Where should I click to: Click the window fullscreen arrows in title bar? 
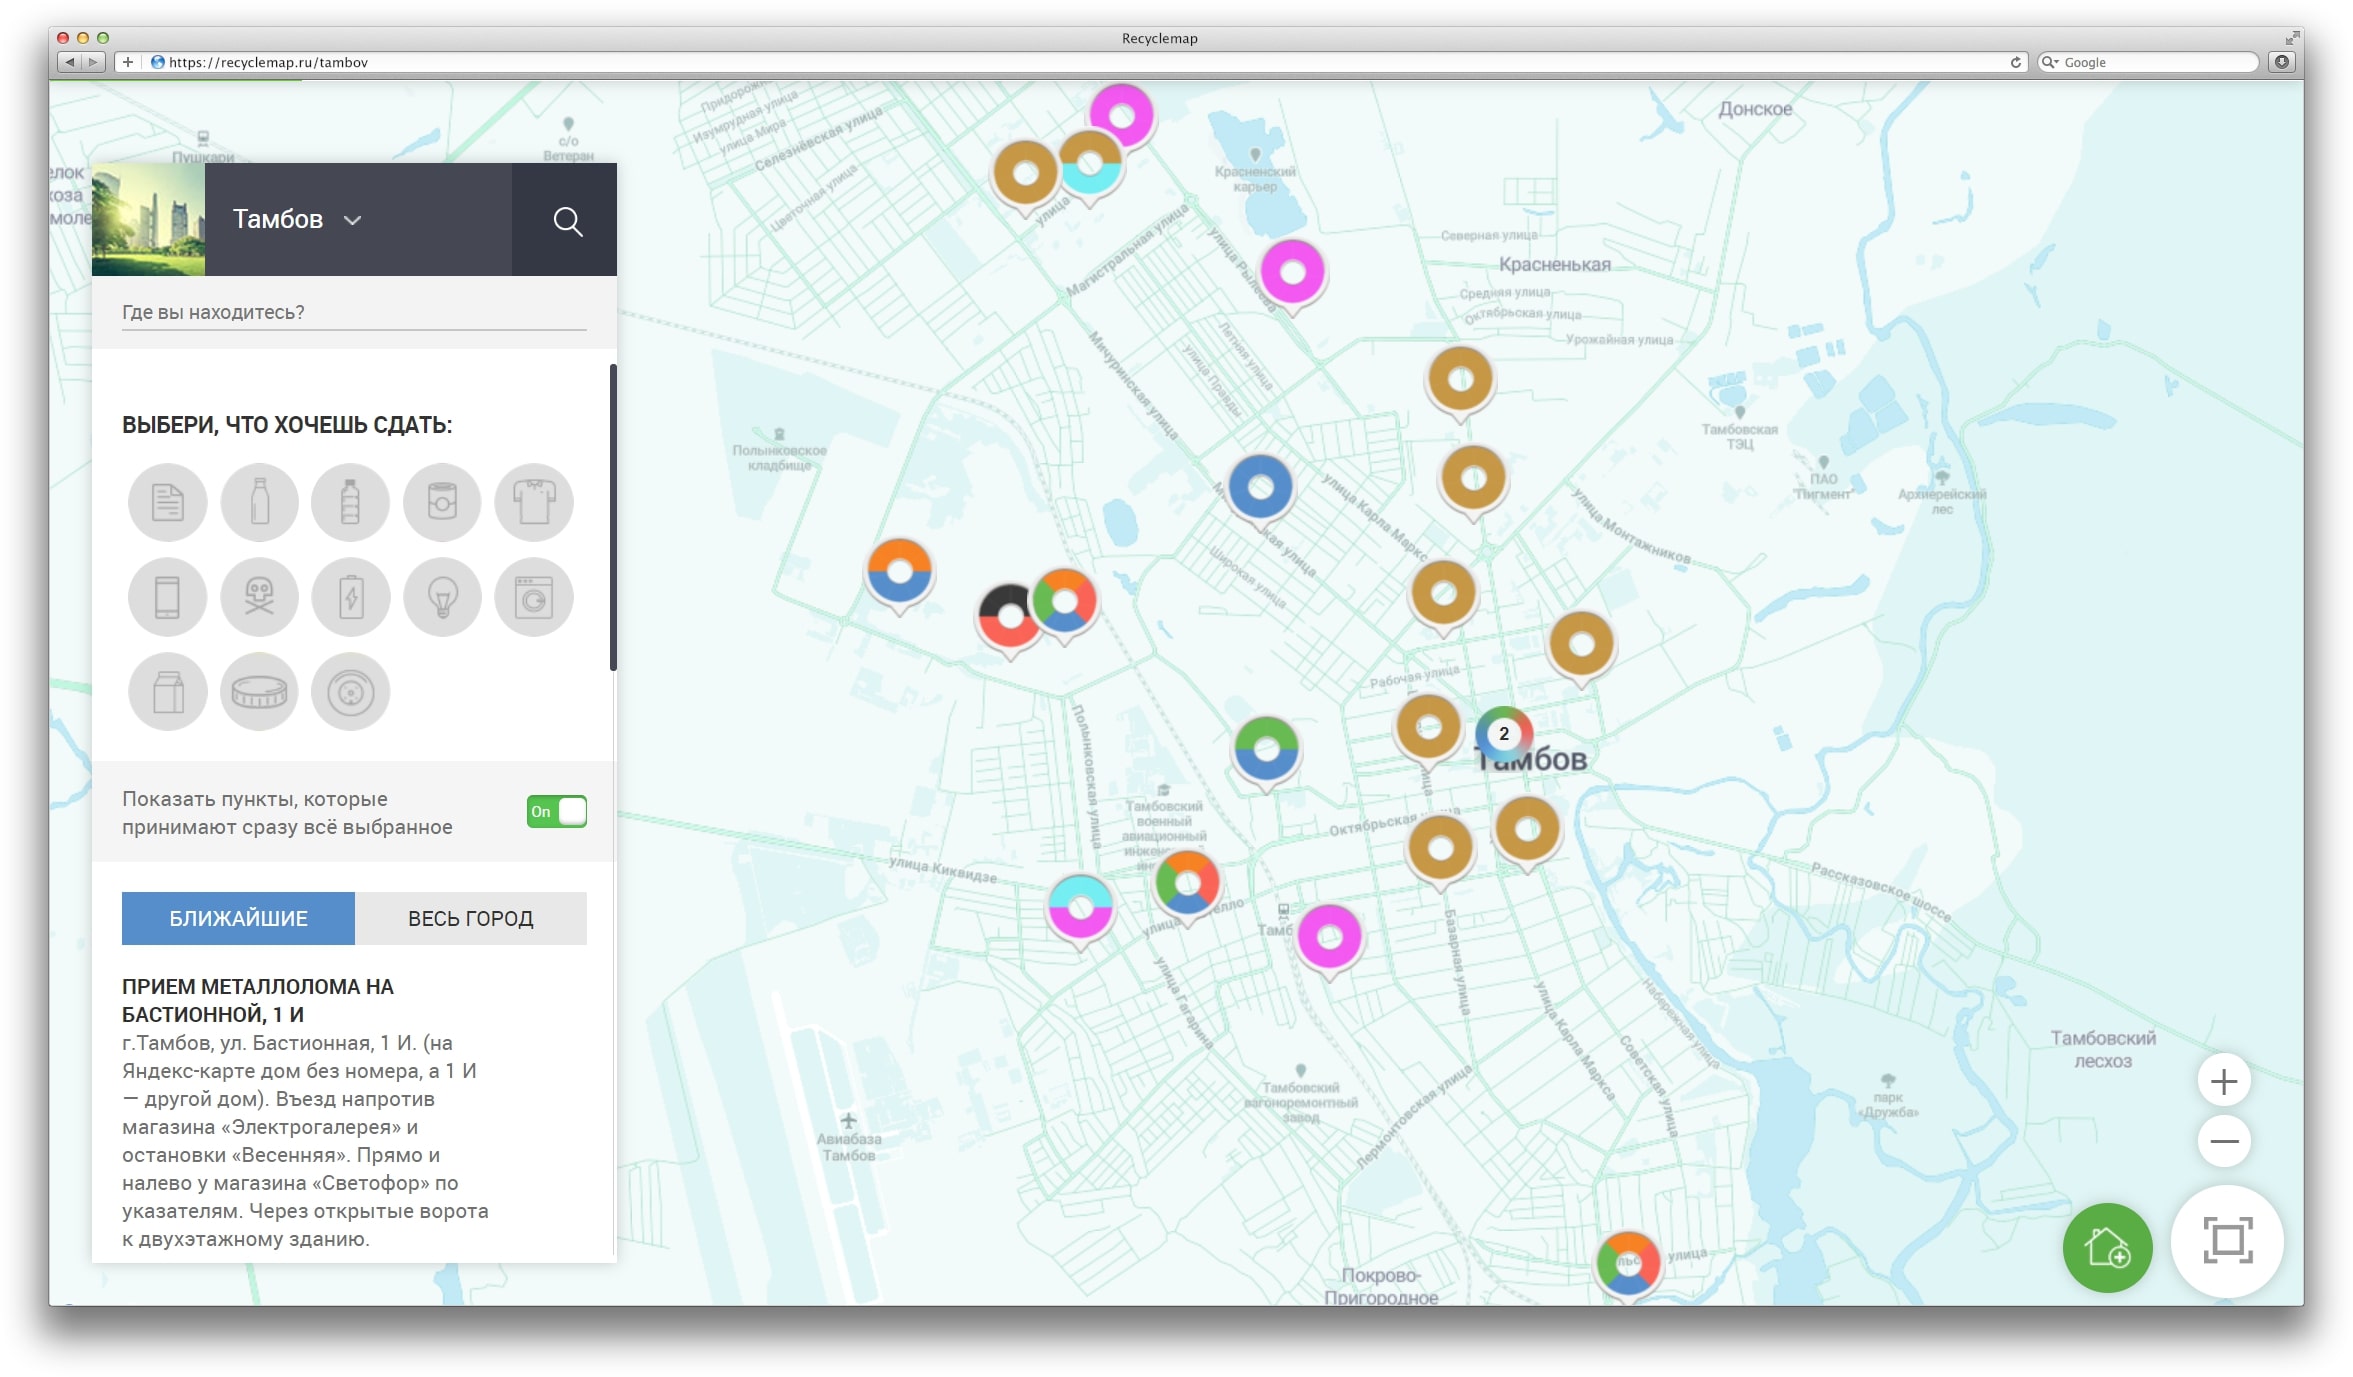pos(2291,38)
